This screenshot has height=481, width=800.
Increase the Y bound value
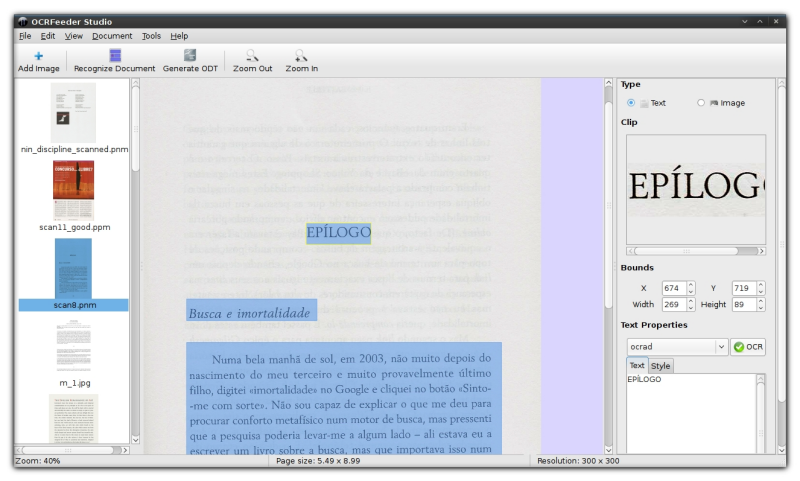point(761,285)
